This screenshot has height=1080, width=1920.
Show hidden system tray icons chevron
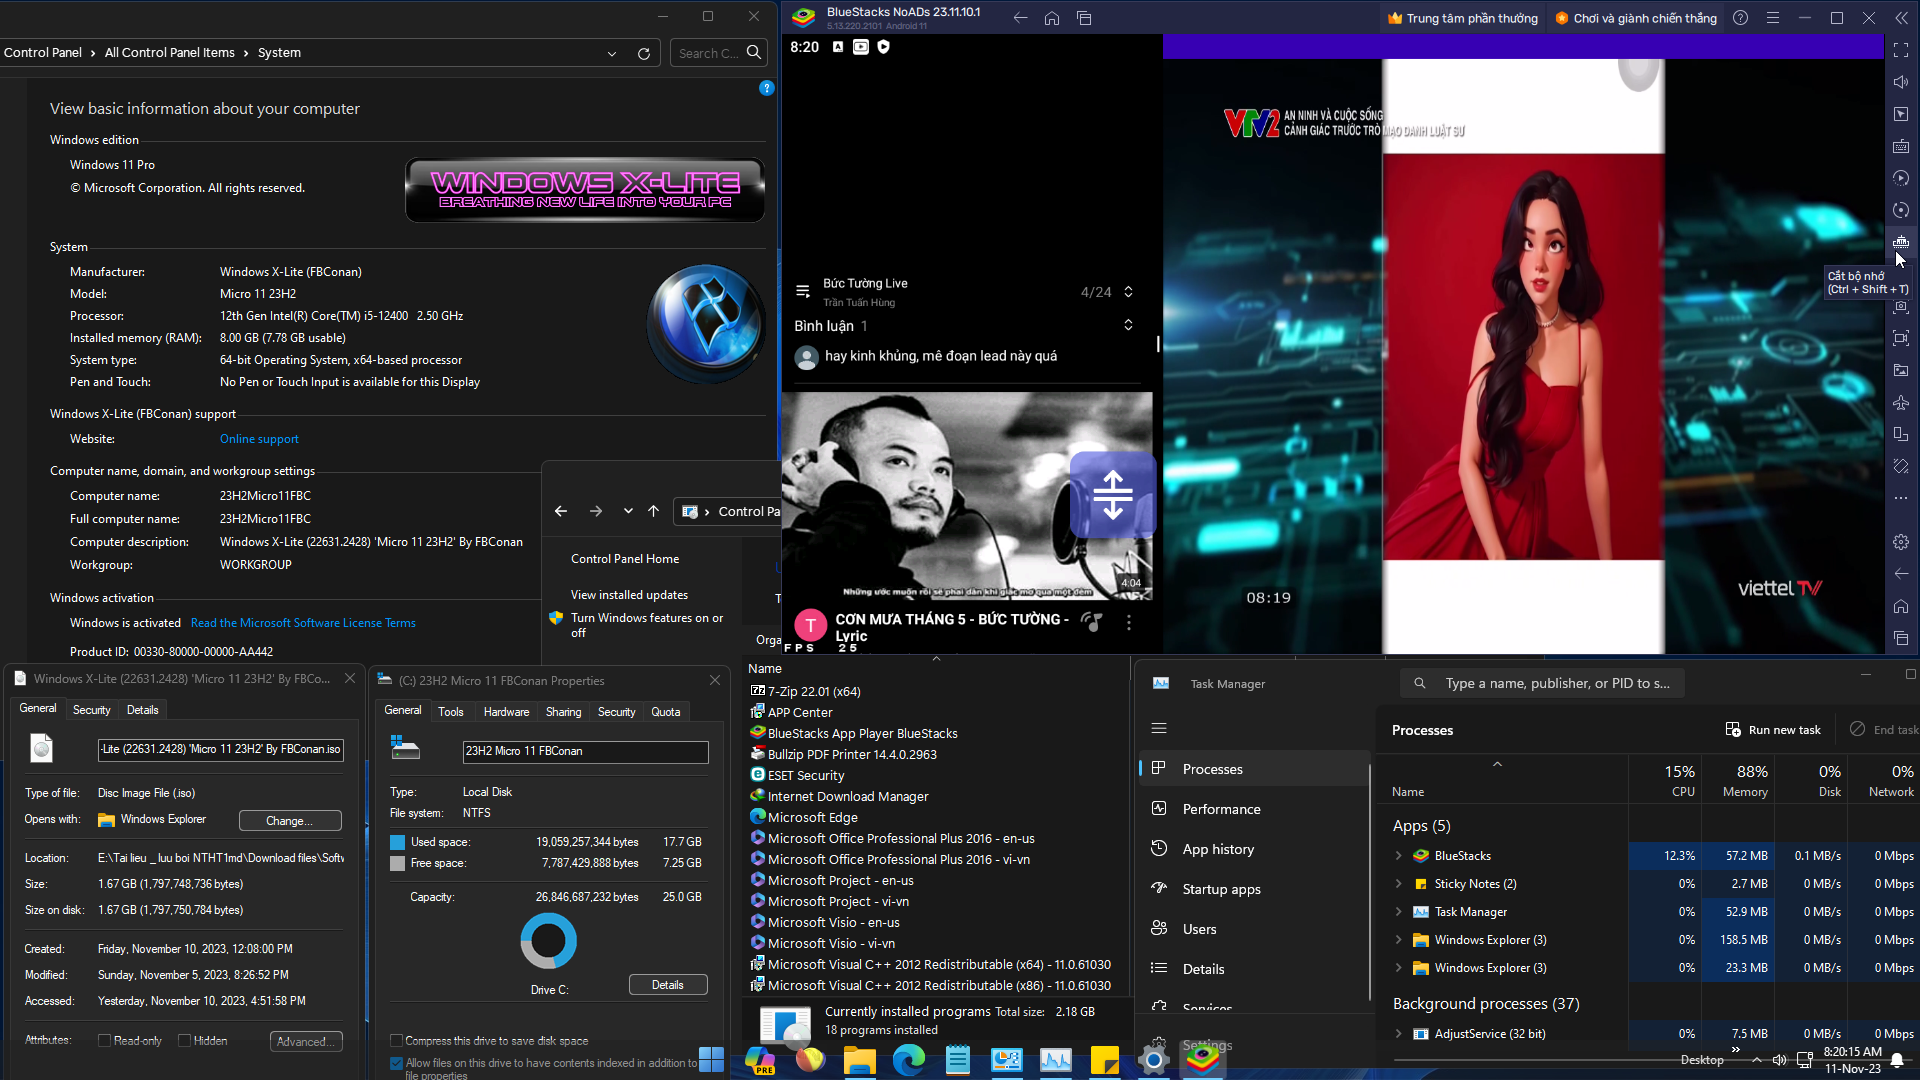(x=1757, y=1059)
